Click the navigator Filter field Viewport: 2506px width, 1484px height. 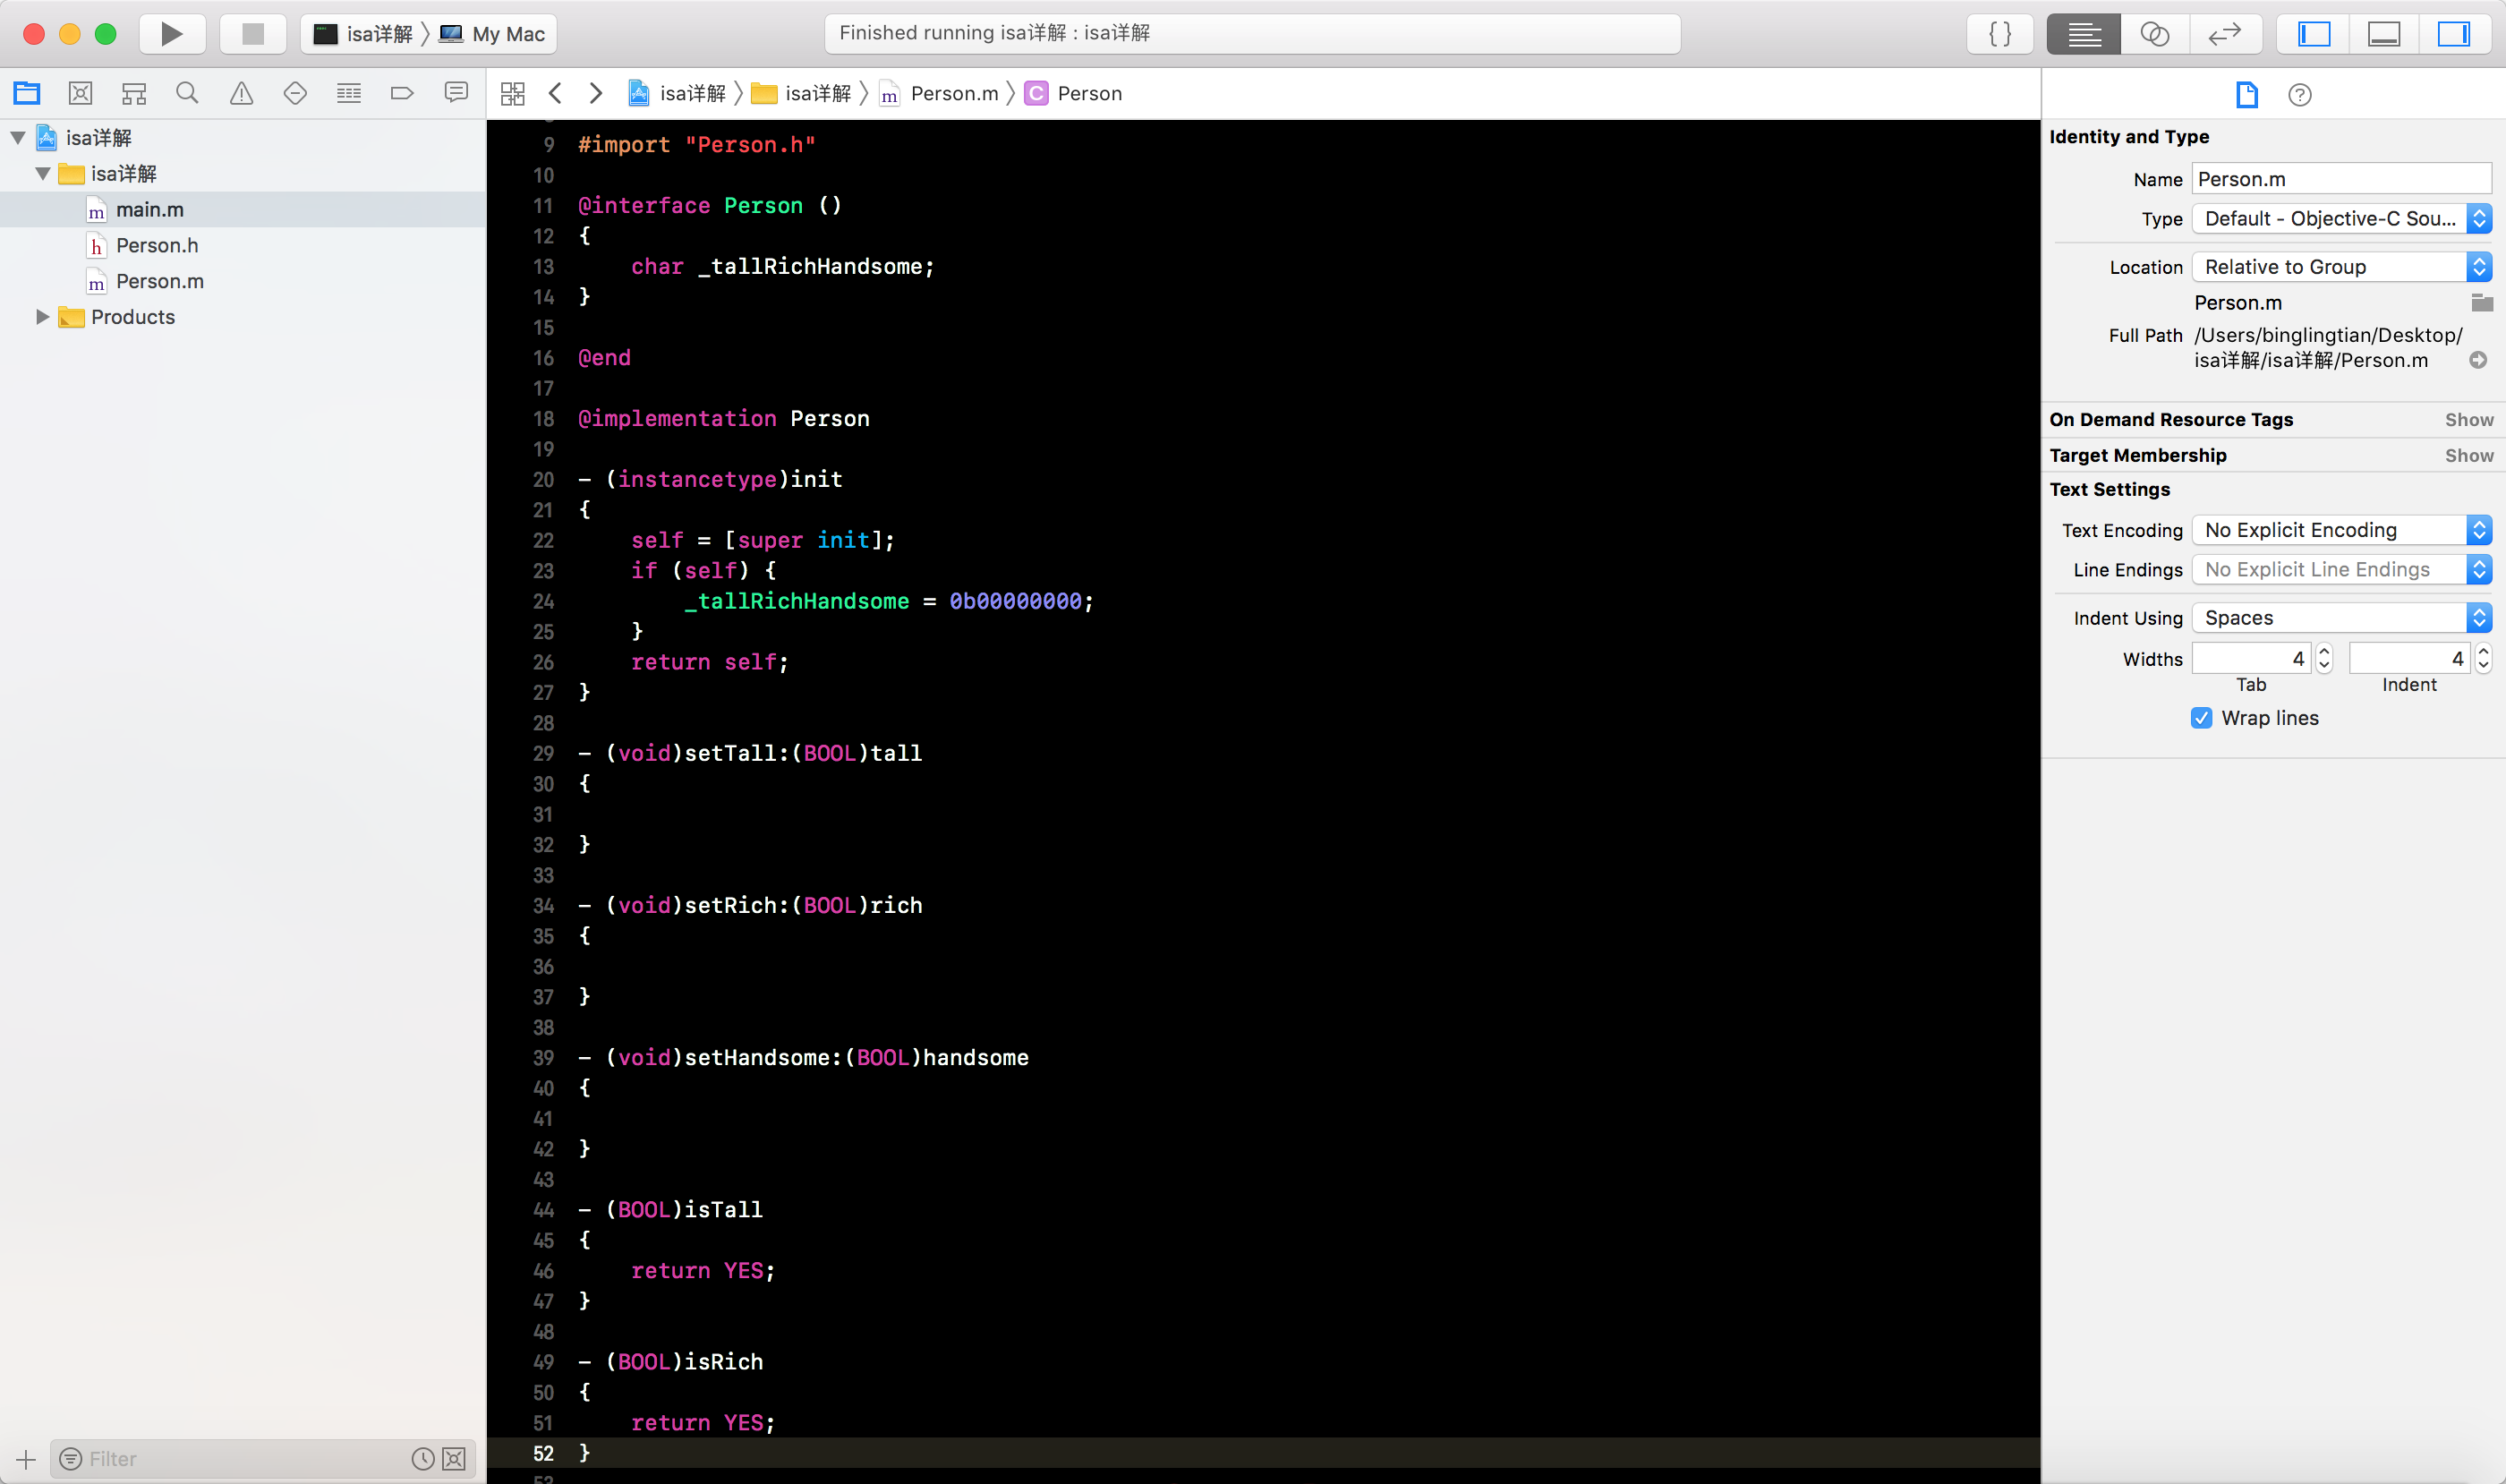tap(230, 1459)
